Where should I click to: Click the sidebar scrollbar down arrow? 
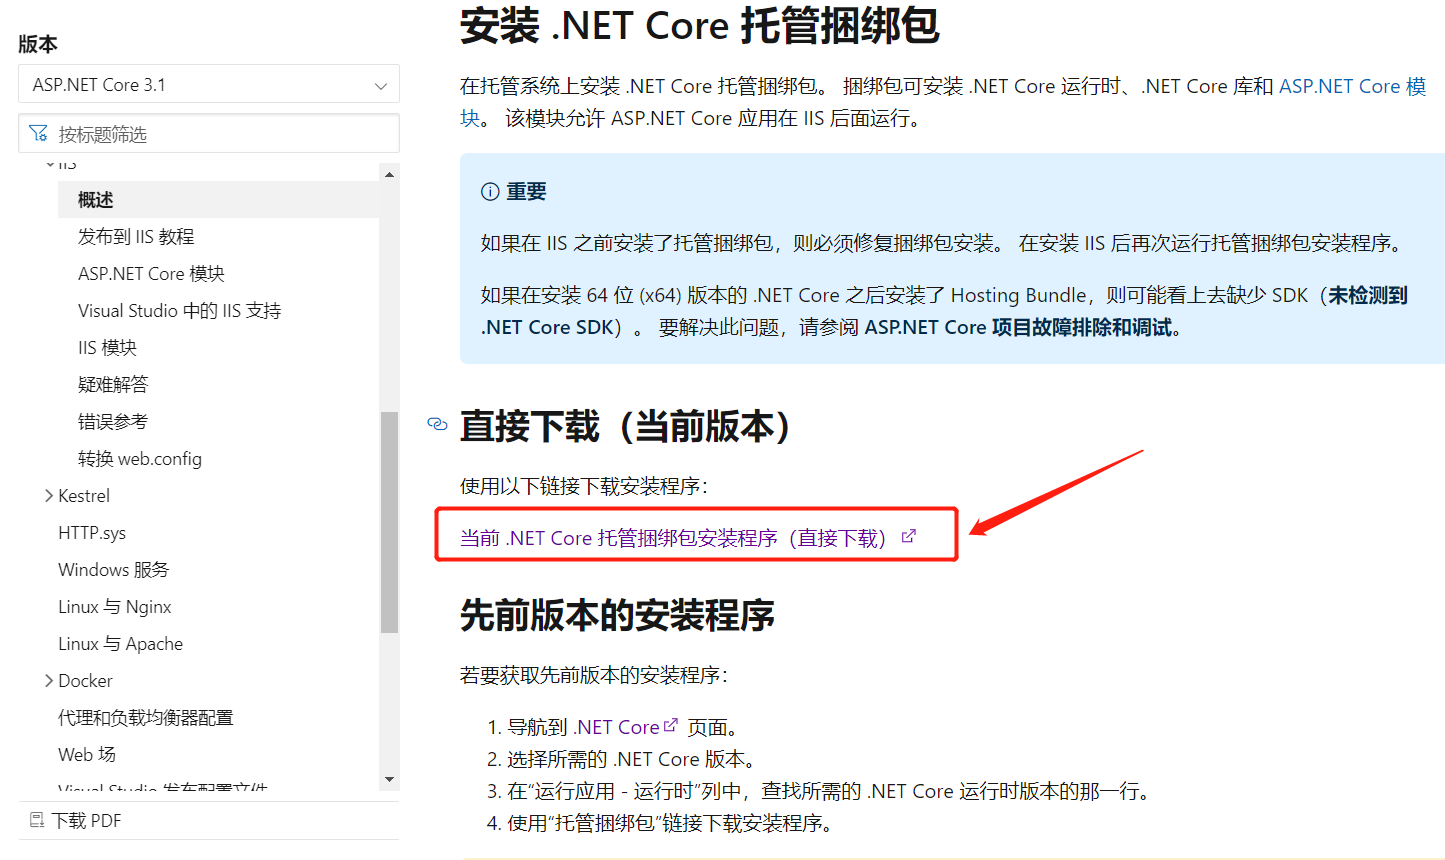click(x=388, y=779)
